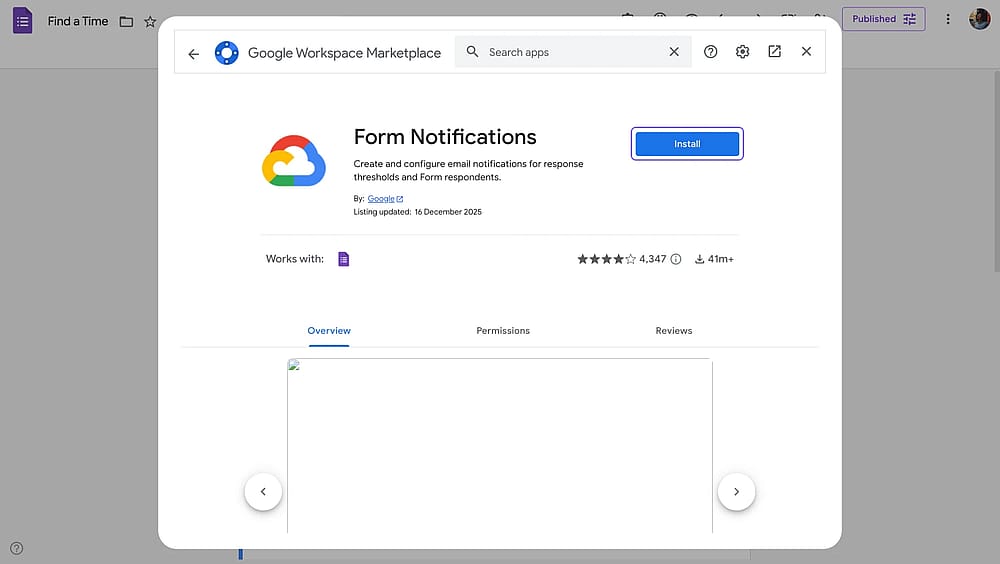Click the Listing updated date text
The width and height of the screenshot is (1000, 564).
[418, 212]
